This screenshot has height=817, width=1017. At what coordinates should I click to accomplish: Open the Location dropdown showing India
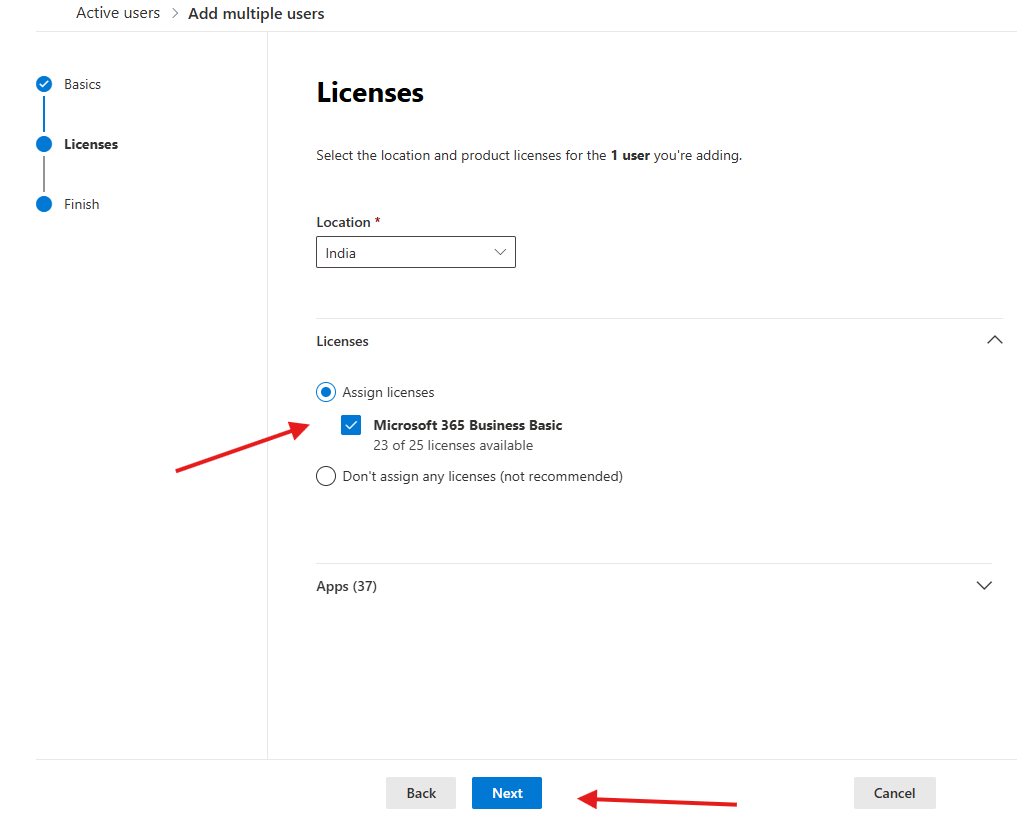point(415,253)
